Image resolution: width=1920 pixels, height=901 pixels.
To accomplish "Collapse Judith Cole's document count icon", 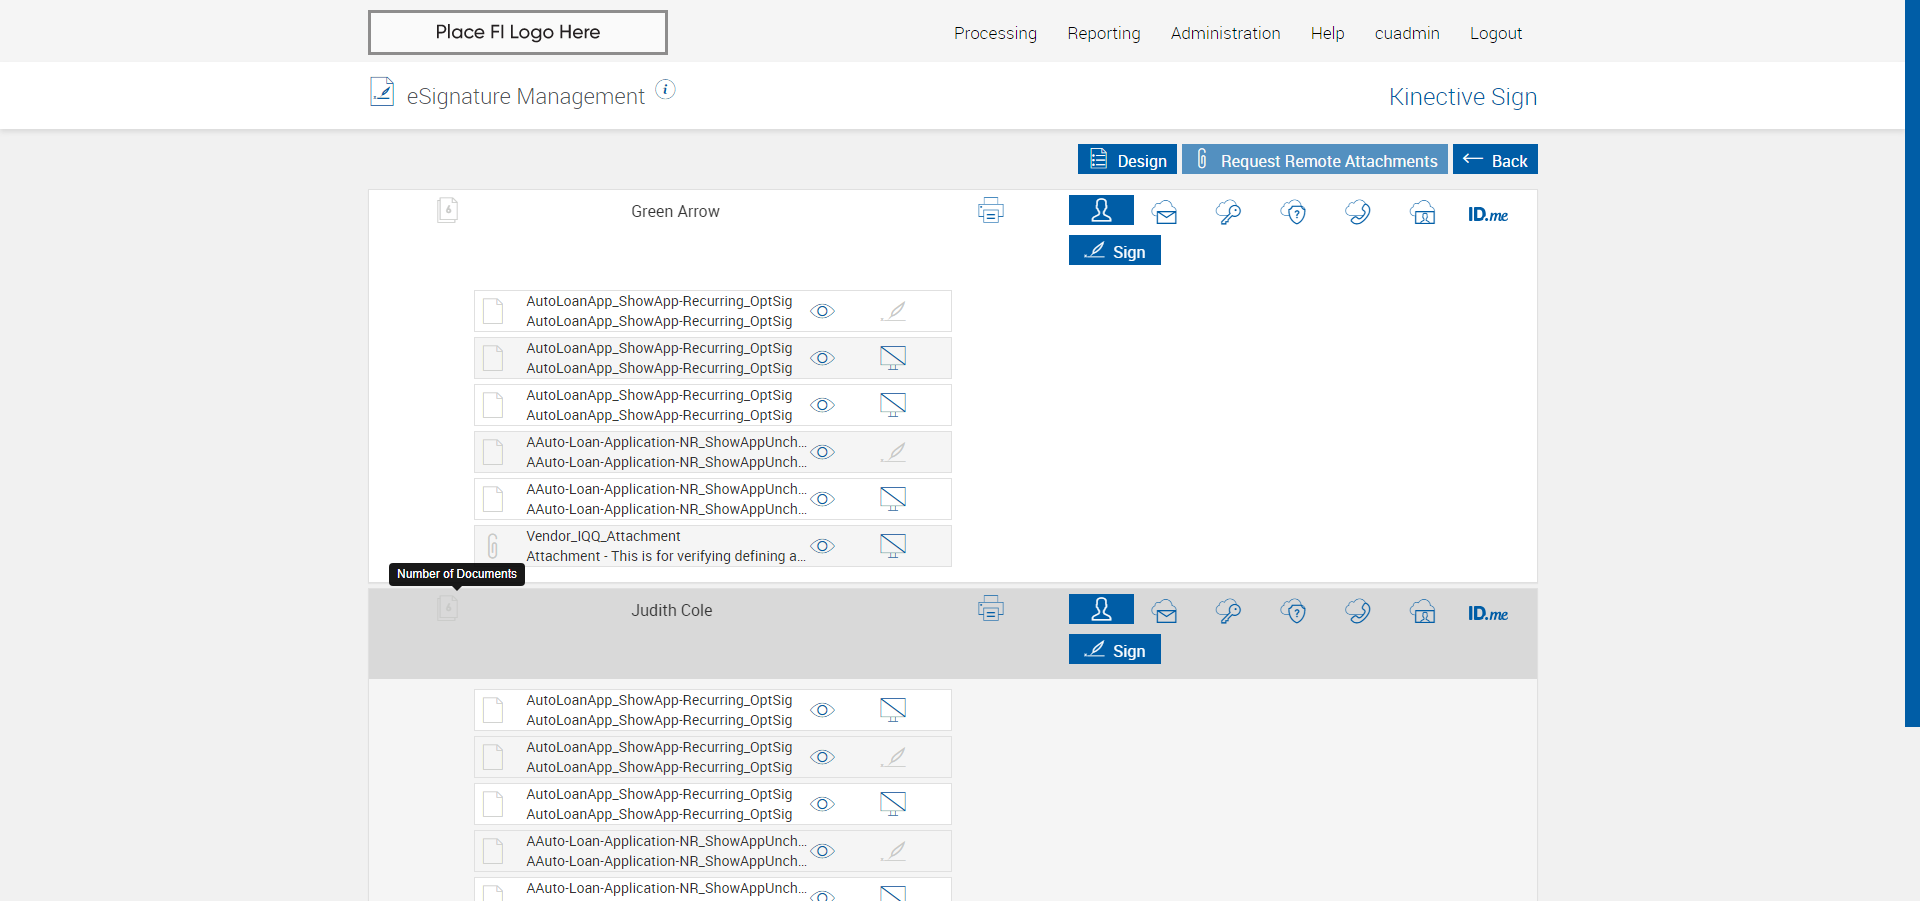I will (x=447, y=608).
